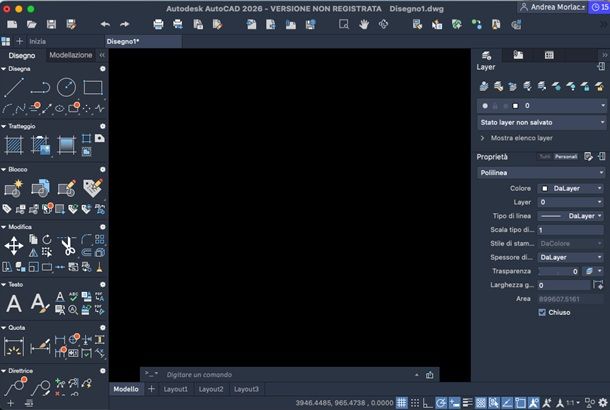The height and width of the screenshot is (410, 610).
Task: Select the Rectangle tool
Action: pyautogui.click(x=93, y=87)
